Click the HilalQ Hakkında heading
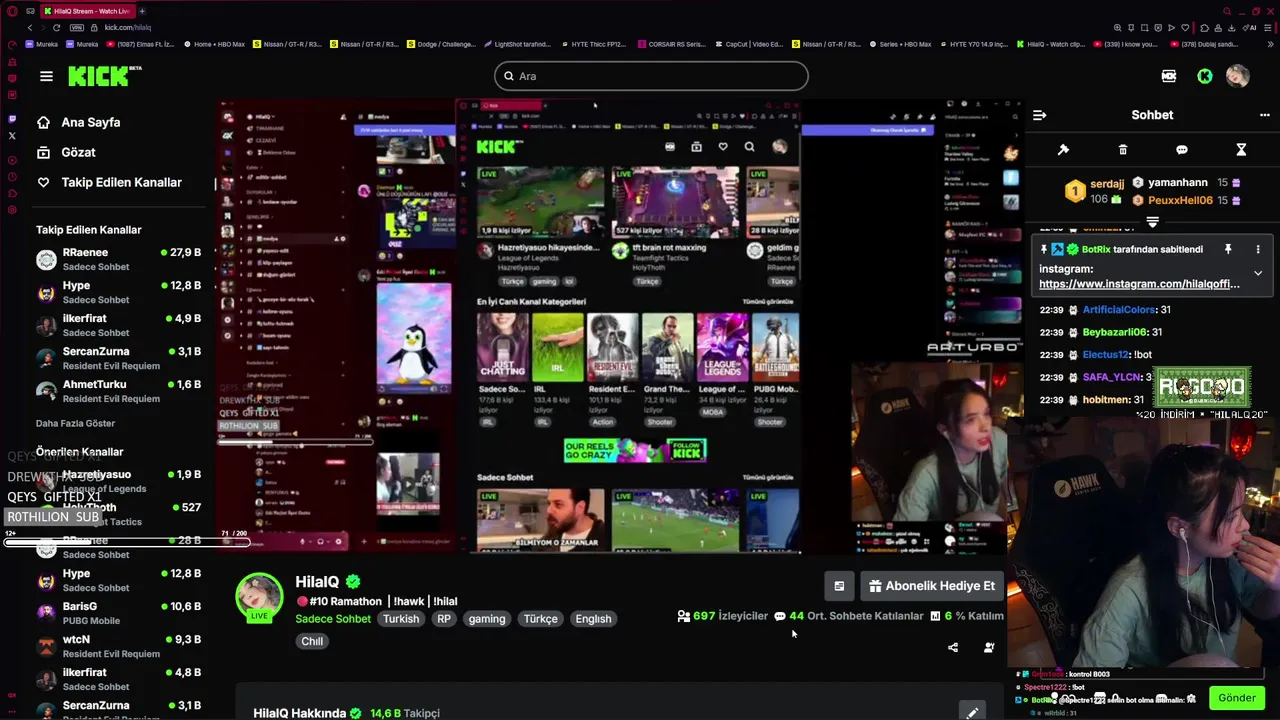Viewport: 1280px width, 720px height. (299, 713)
